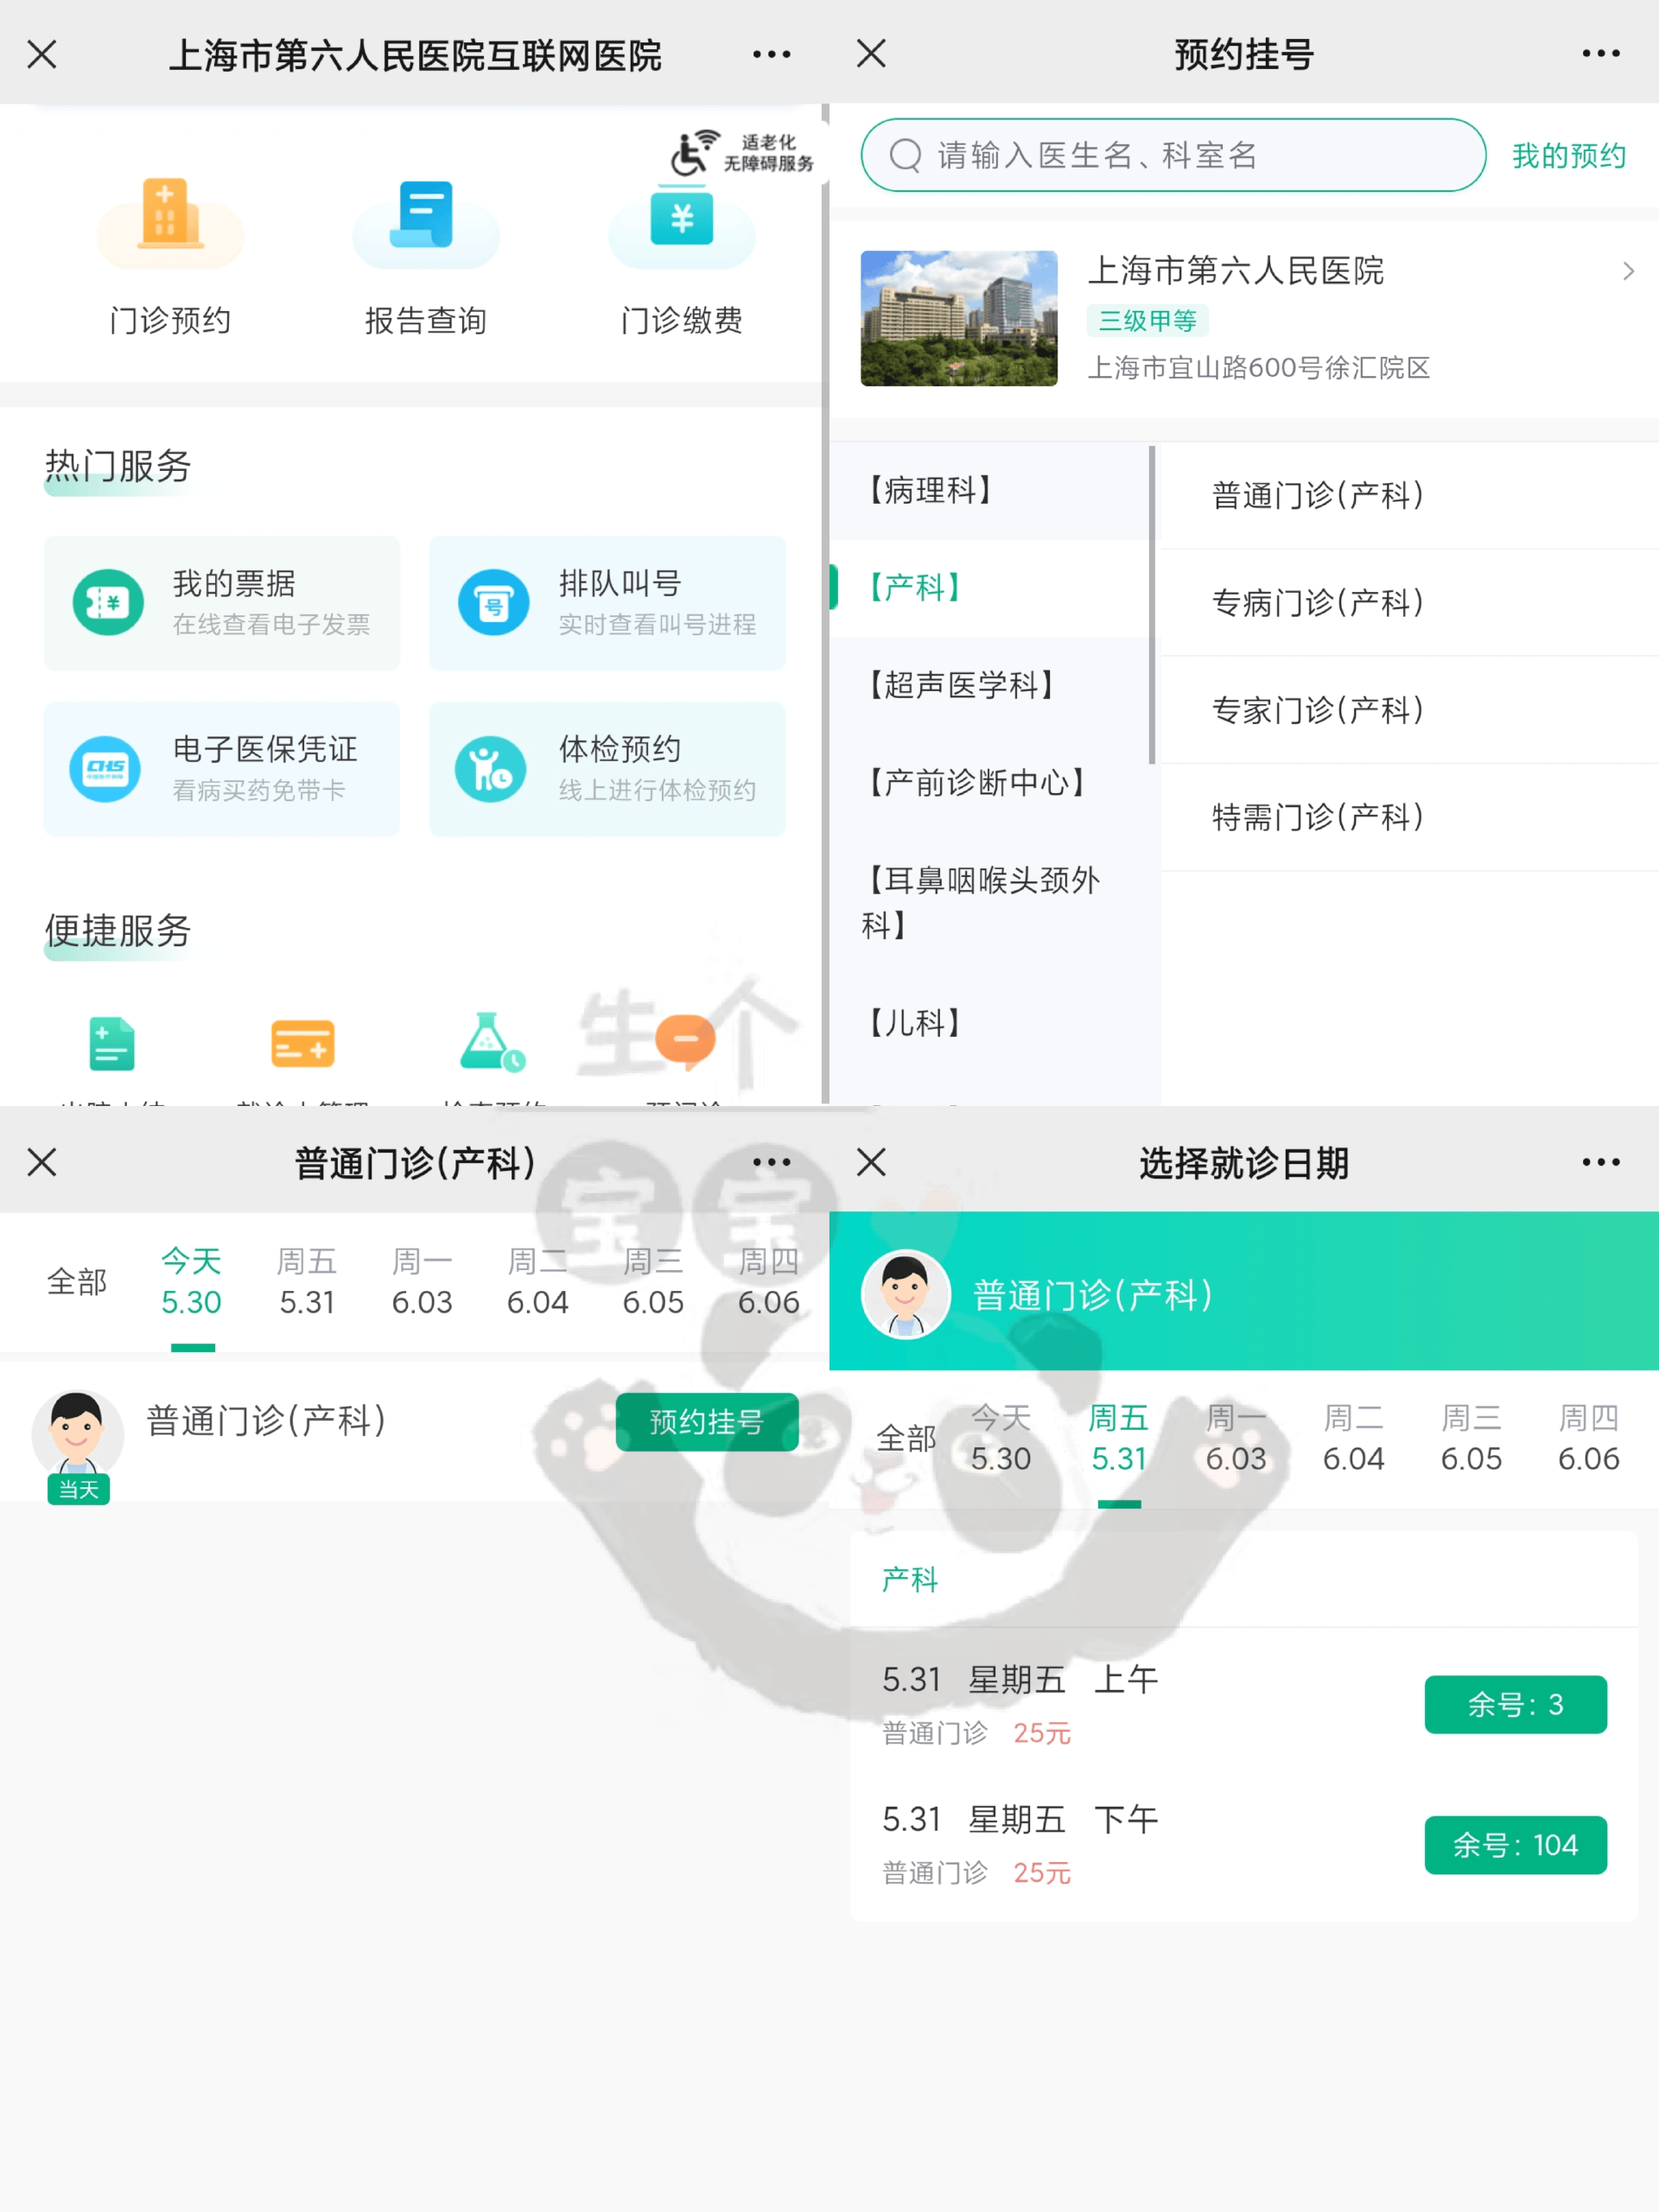Click doctor avatar in 选择就诊日期 header
Screen dimensions: 1659x2212
[905, 1293]
